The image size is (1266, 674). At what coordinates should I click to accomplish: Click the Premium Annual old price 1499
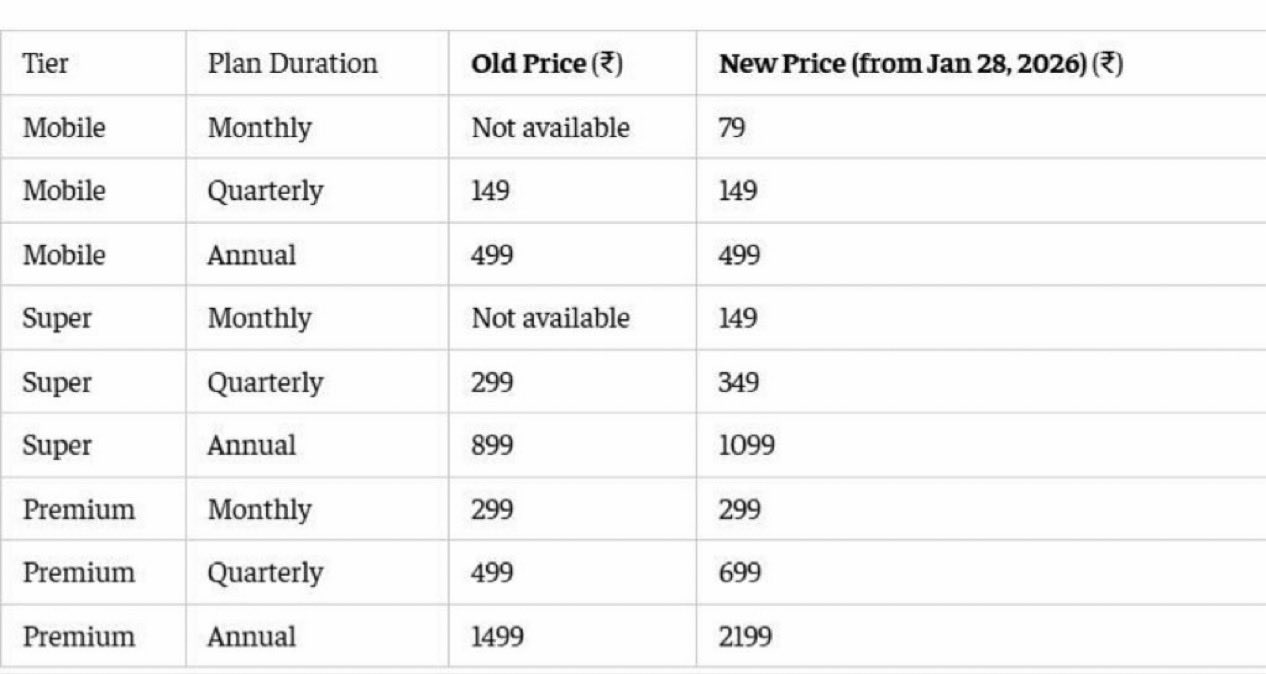coord(497,636)
